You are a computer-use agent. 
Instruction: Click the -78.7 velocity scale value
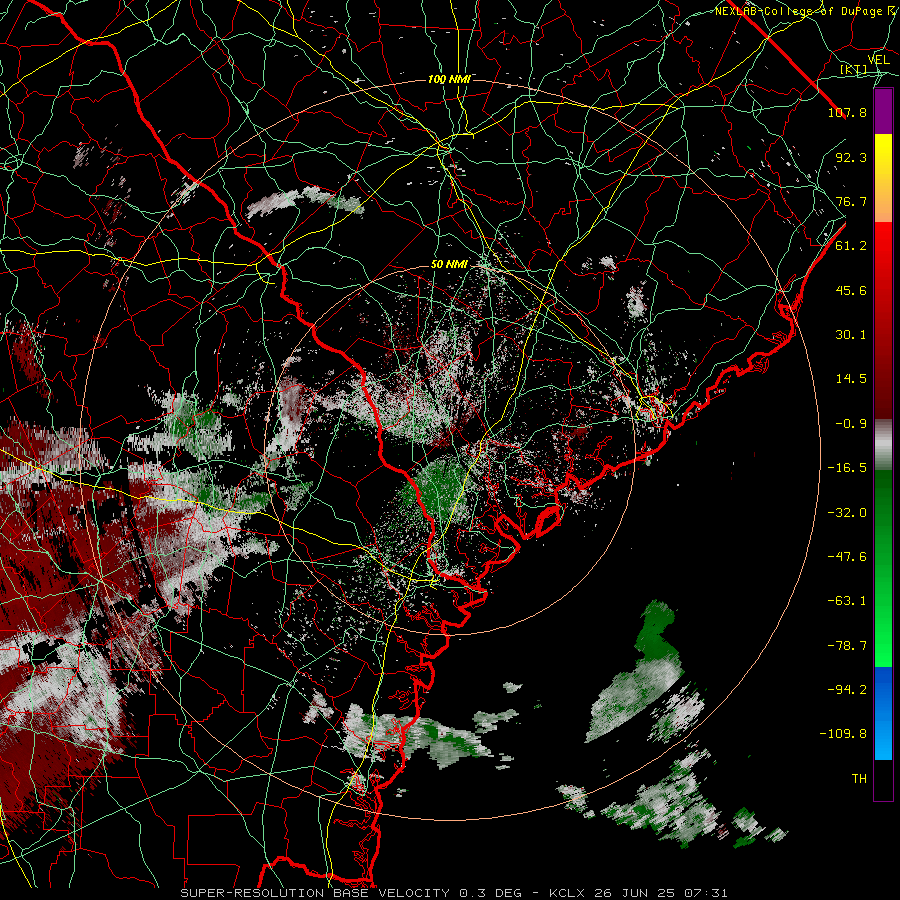click(x=847, y=646)
